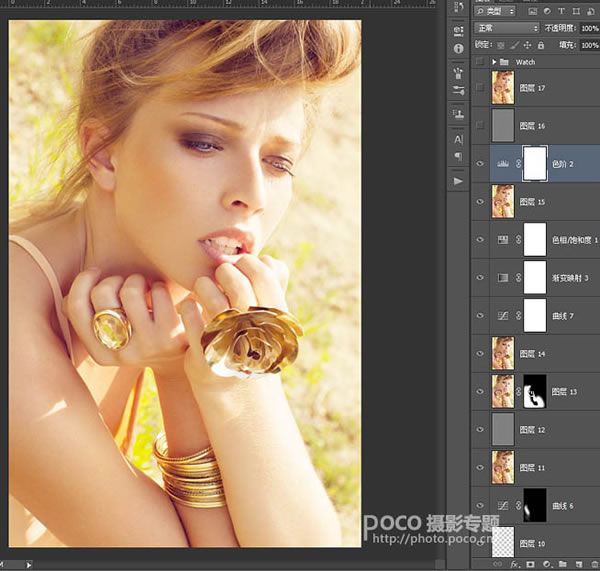The height and width of the screenshot is (571, 600).
Task: Open the Properties panel icon
Action: click(x=458, y=30)
